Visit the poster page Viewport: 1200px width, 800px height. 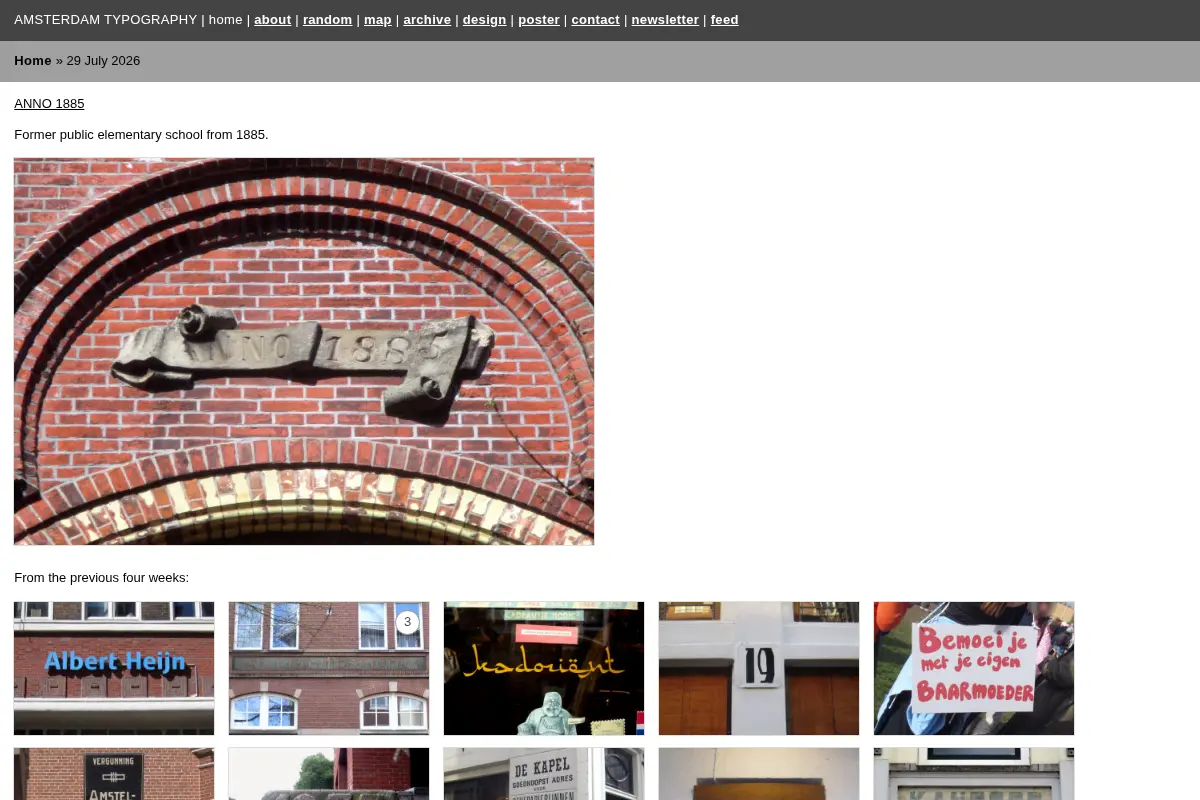[539, 20]
